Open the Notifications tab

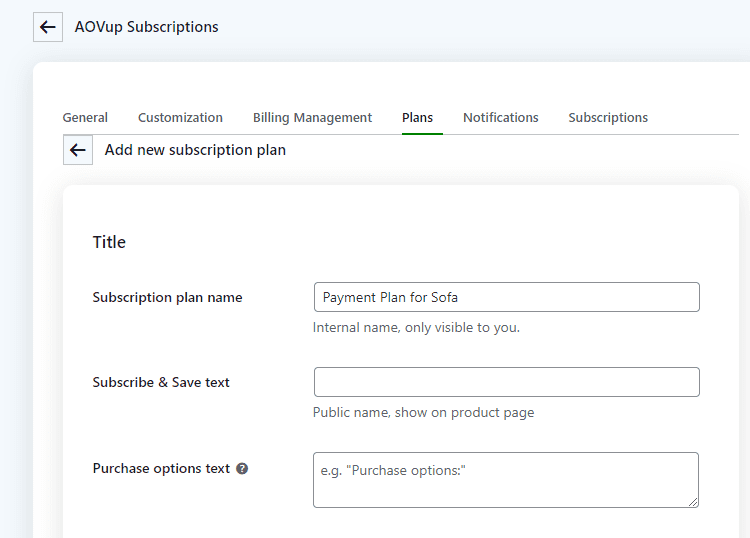(501, 118)
